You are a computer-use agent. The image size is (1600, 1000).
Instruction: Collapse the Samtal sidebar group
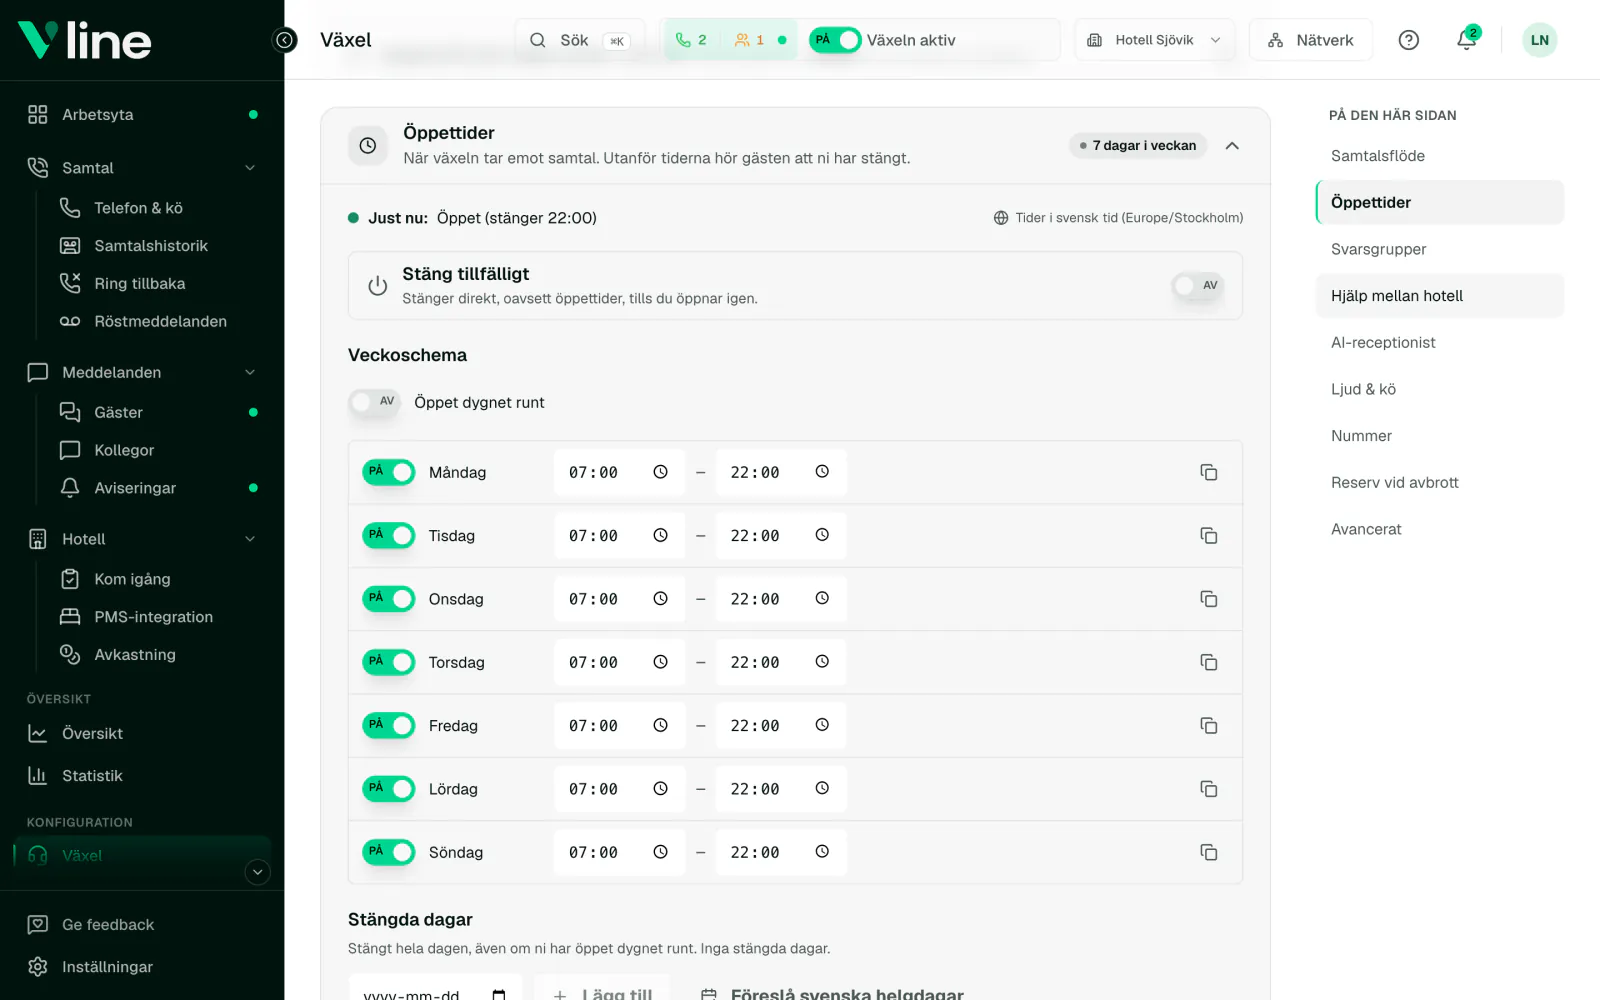[250, 168]
